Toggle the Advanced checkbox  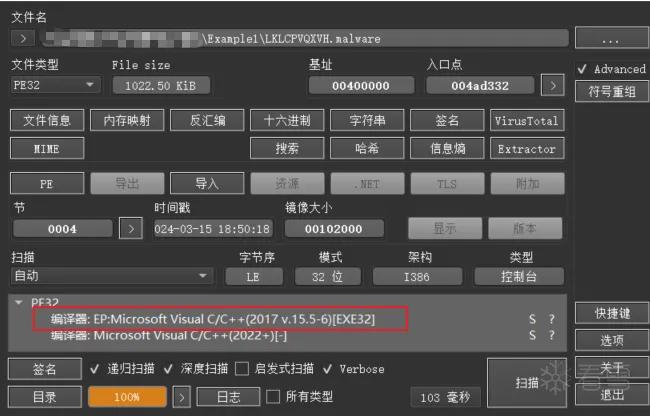tap(582, 69)
